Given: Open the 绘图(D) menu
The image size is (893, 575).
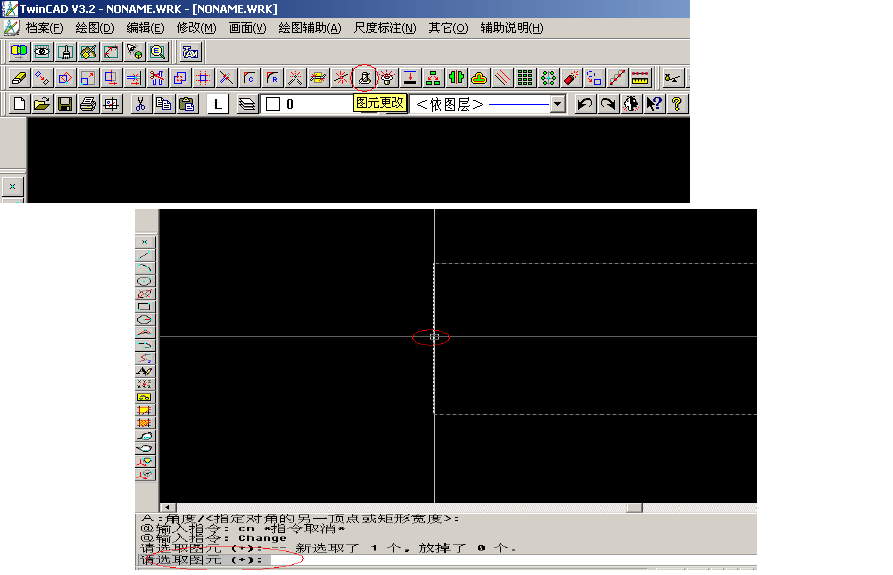Looking at the screenshot, I should 95,28.
